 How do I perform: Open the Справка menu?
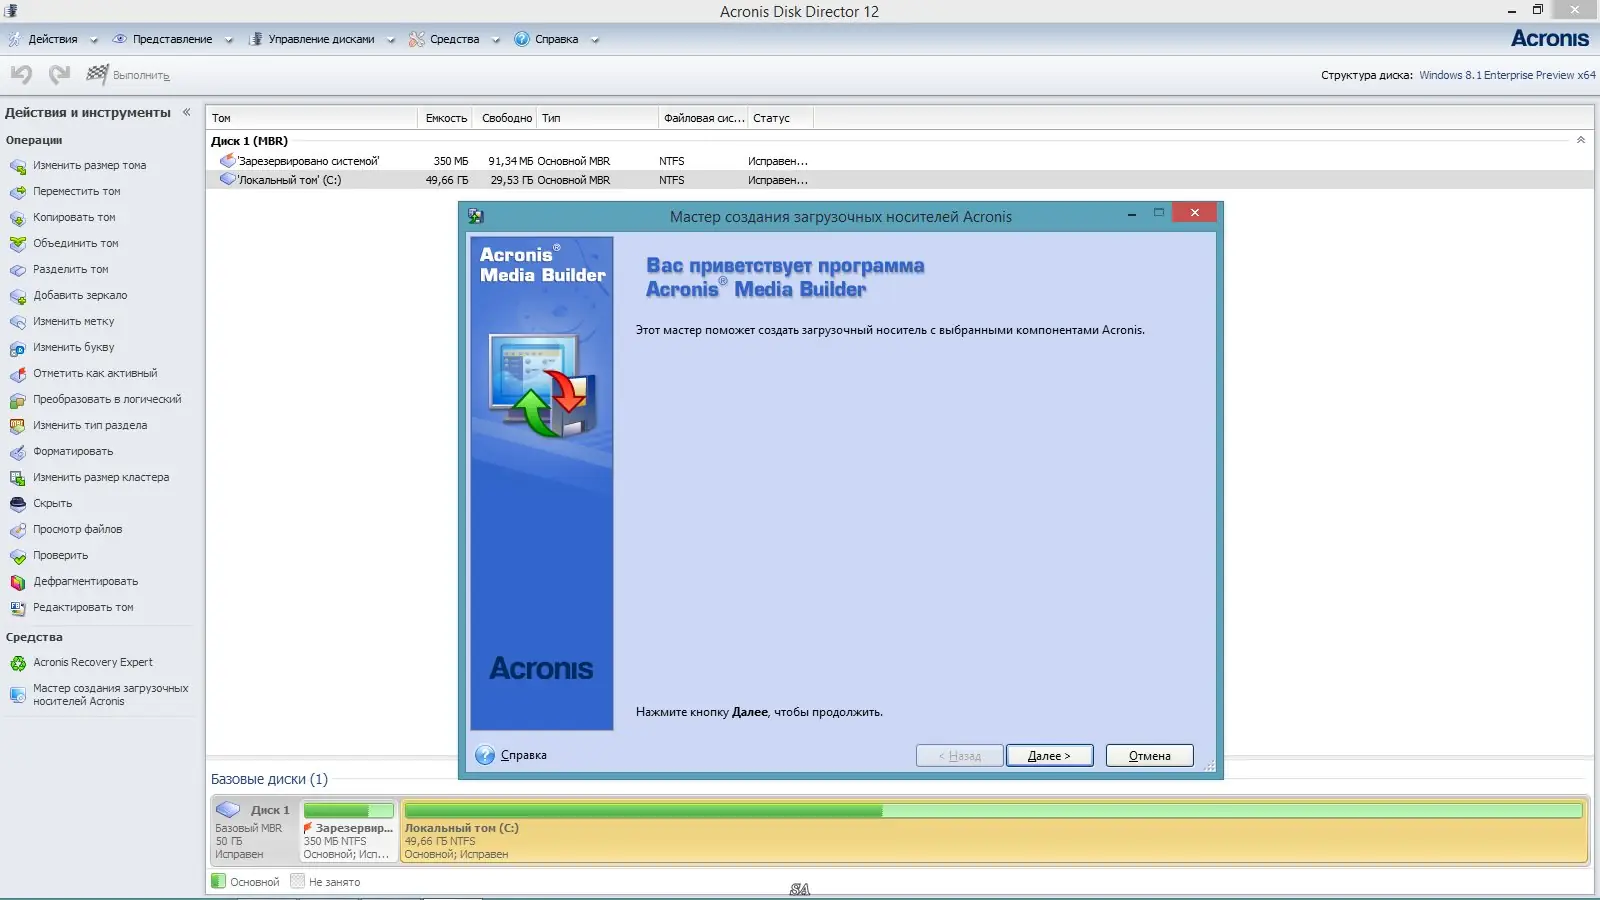click(556, 40)
